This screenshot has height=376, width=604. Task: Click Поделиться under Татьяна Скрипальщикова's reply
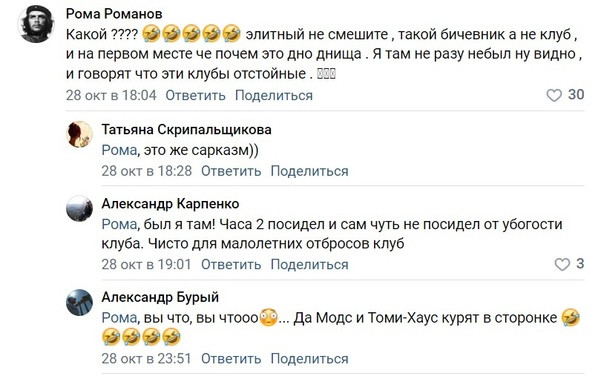309,171
